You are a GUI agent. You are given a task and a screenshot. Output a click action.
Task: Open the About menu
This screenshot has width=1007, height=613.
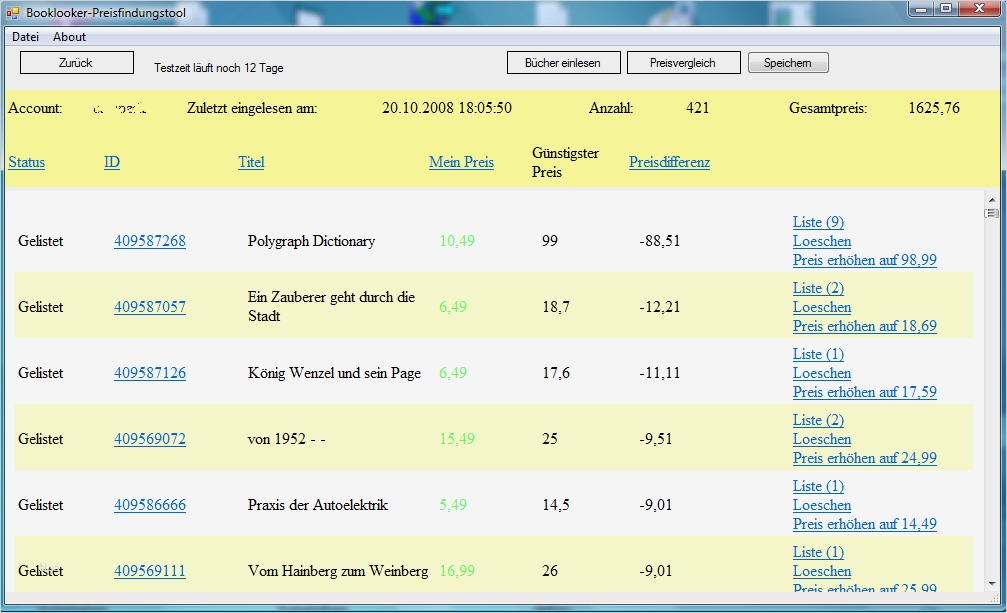click(x=69, y=37)
